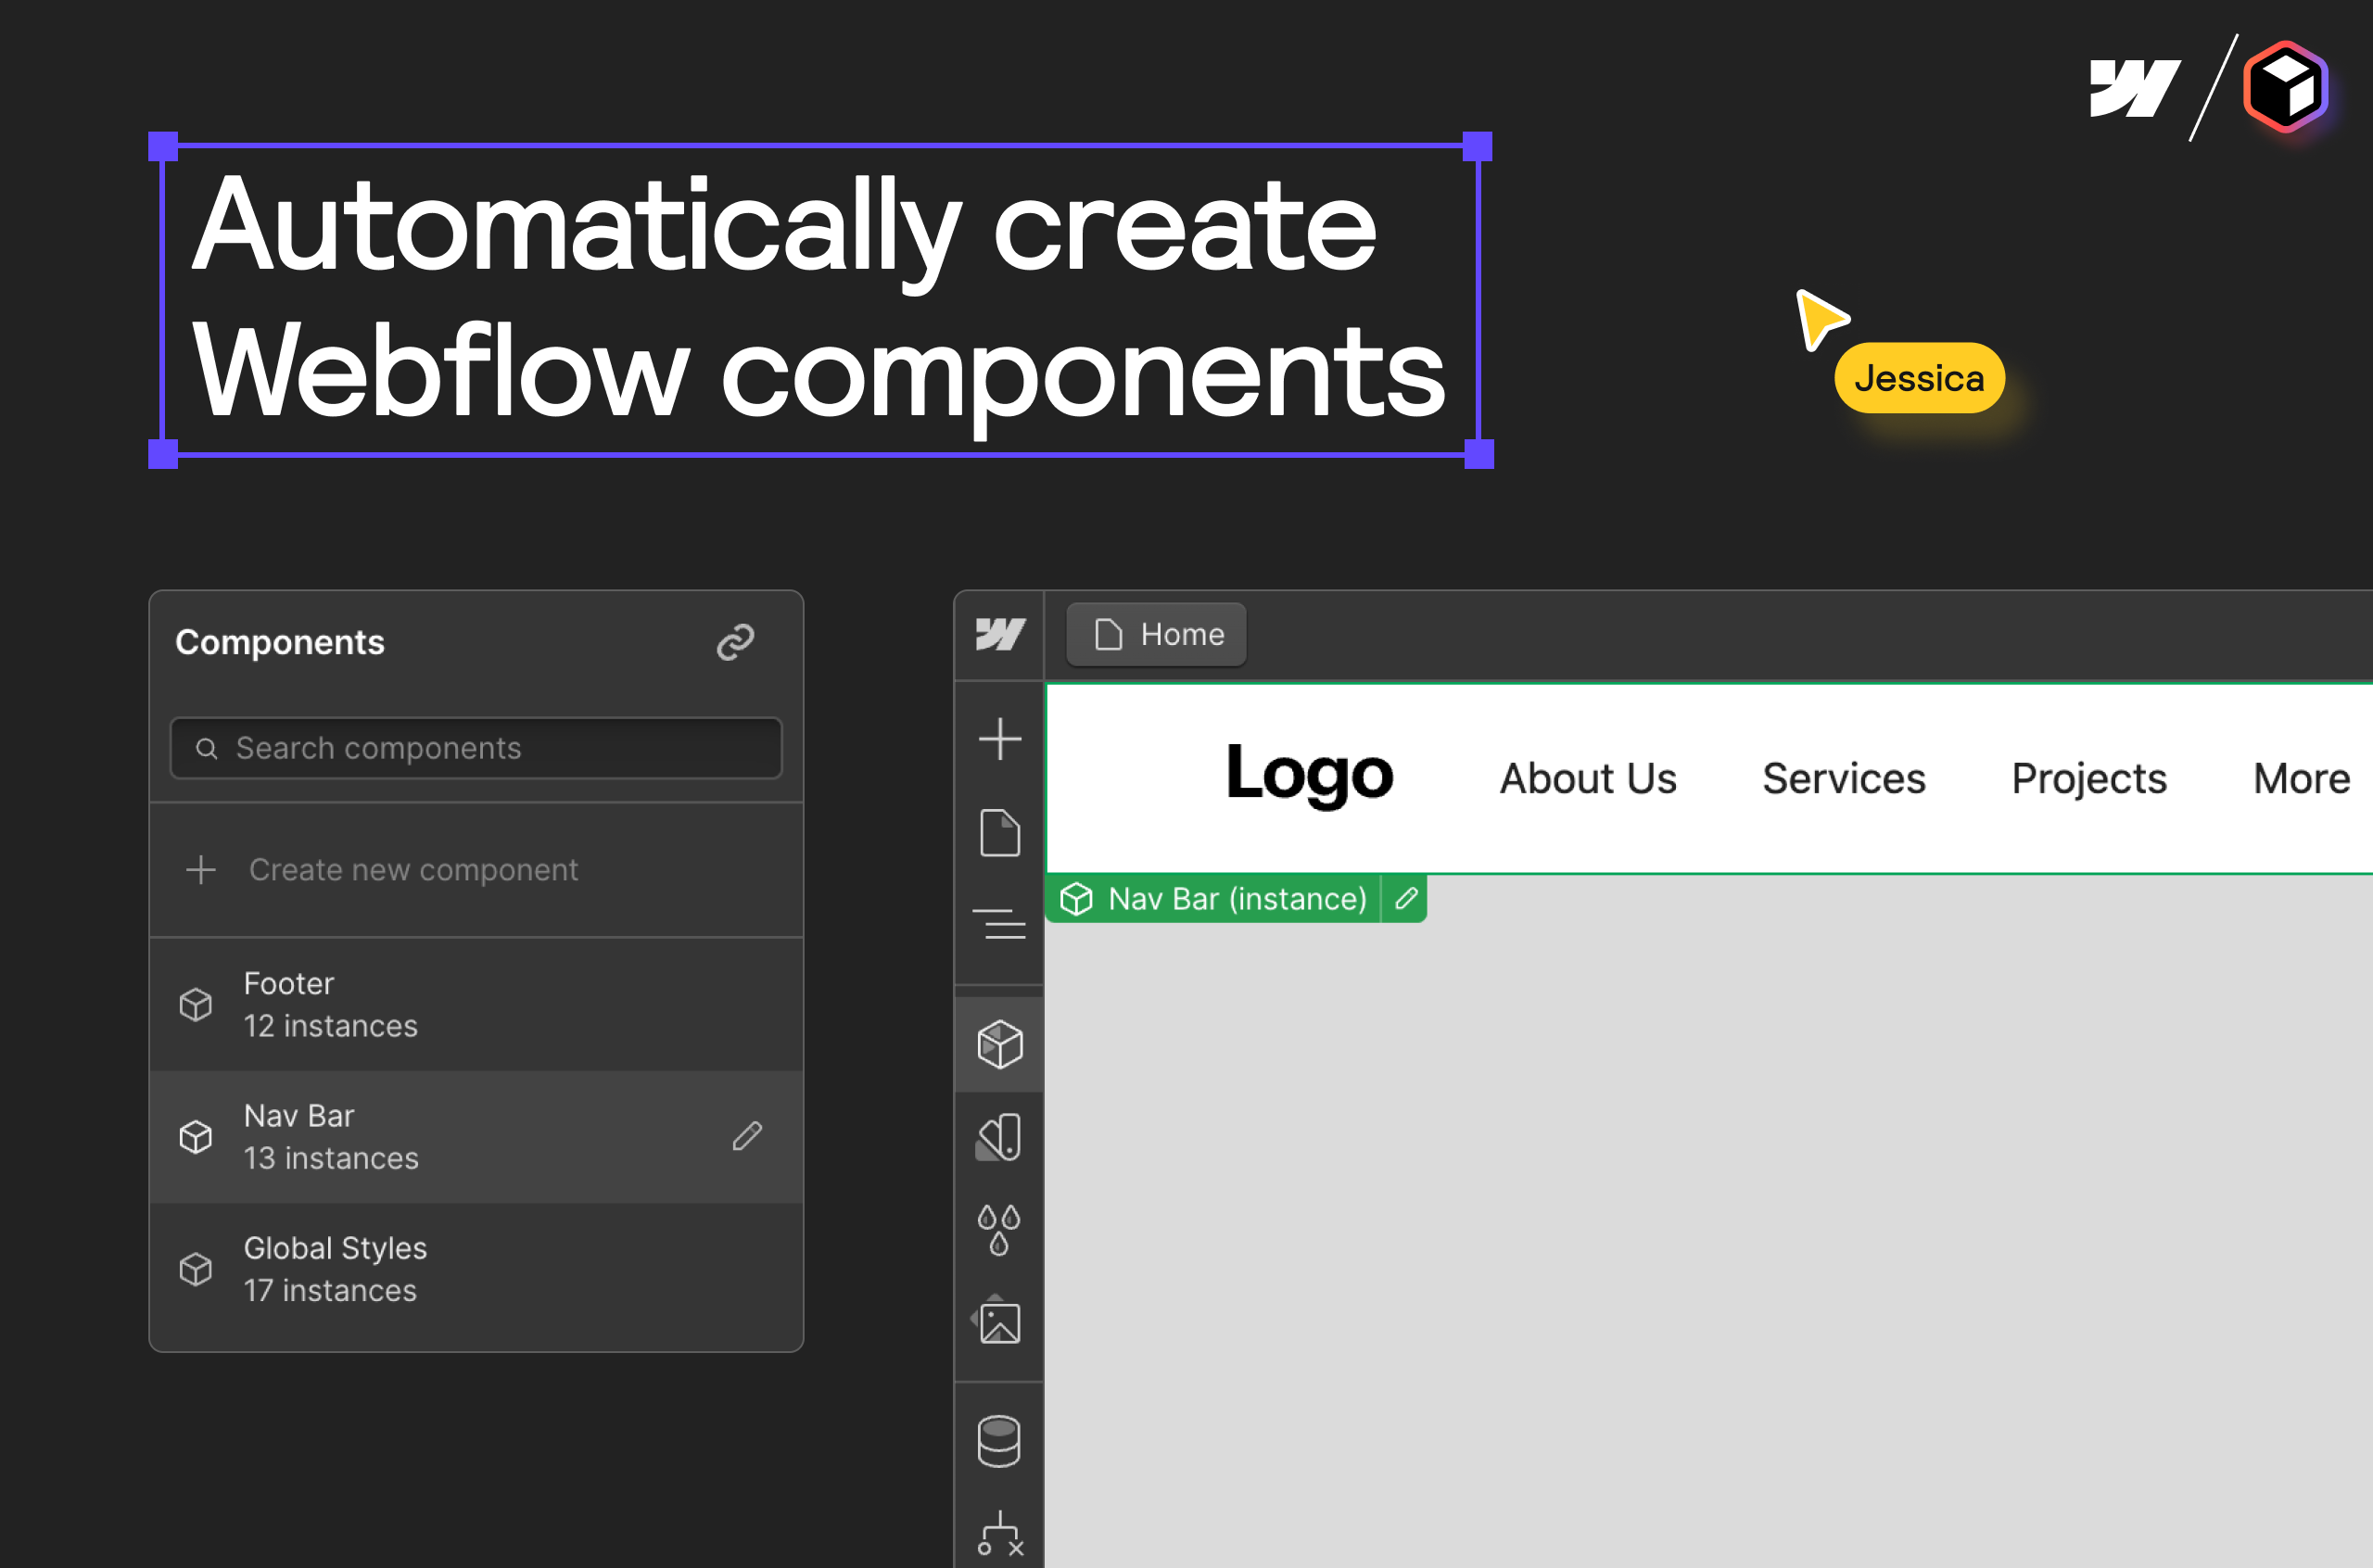Click the plus icon beside Create new component
2373x1568 pixels.
201,870
